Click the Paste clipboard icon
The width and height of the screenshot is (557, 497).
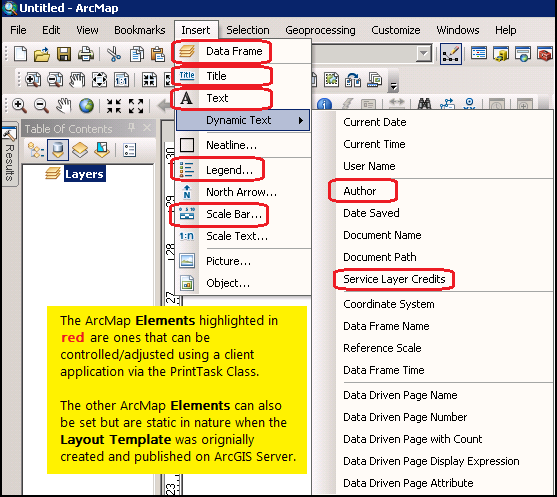158,55
